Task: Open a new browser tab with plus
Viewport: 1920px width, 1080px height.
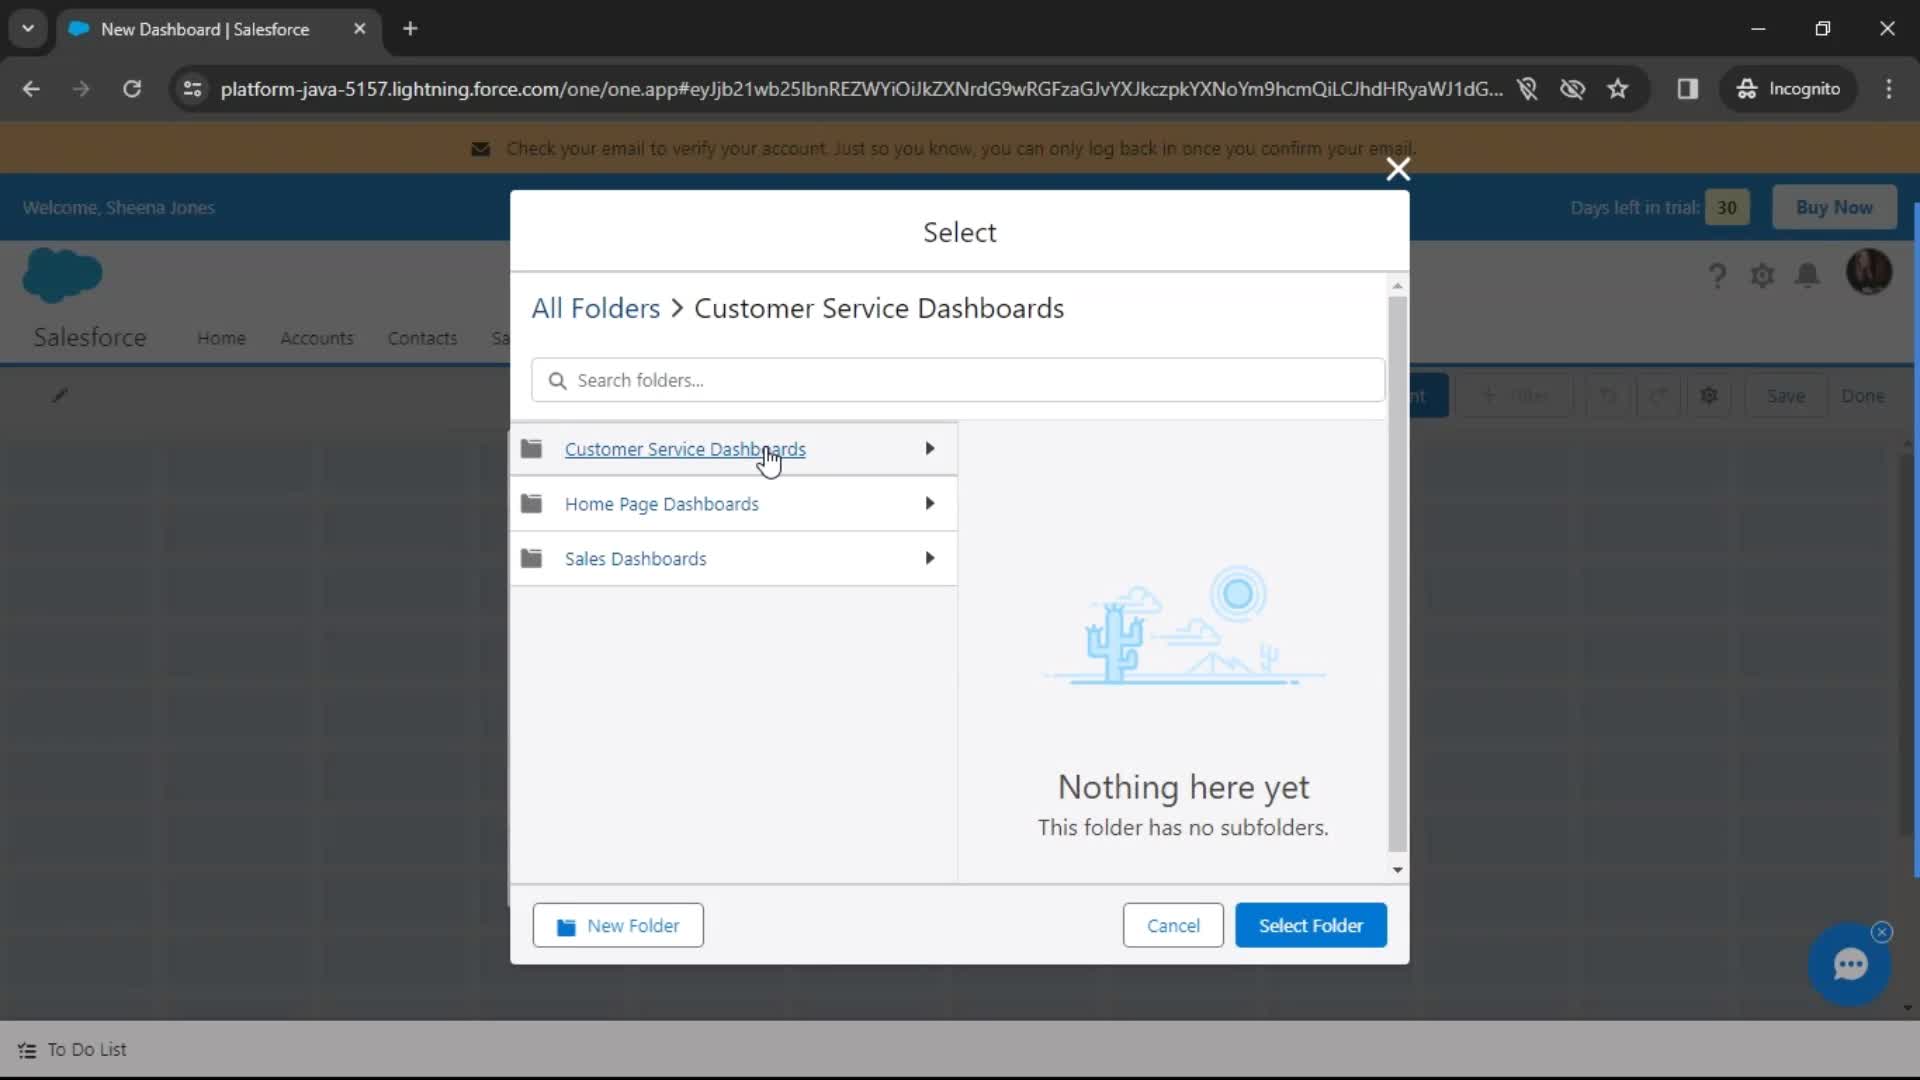Action: [x=410, y=29]
